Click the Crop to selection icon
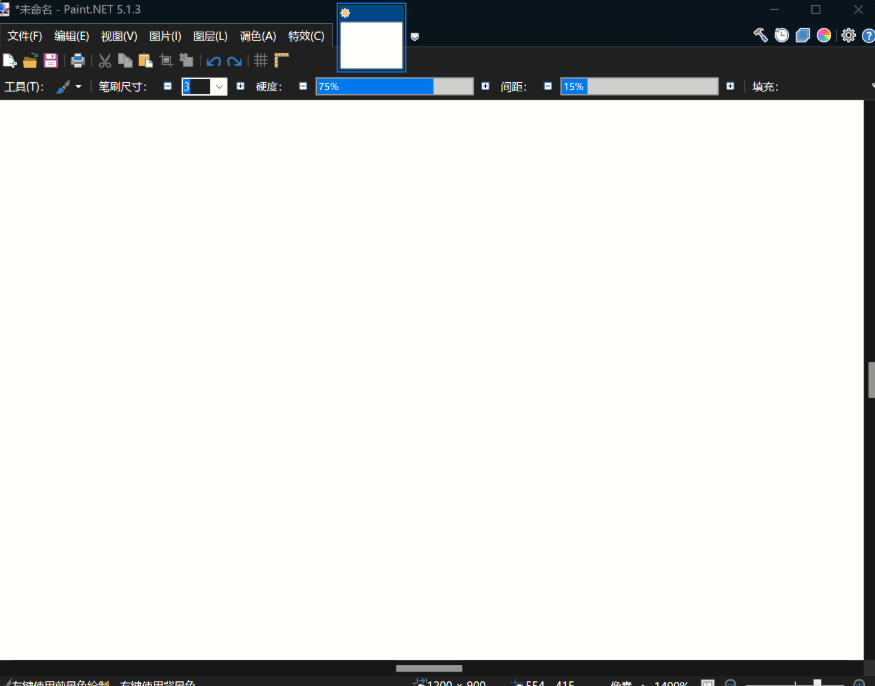The width and height of the screenshot is (875, 686). [166, 61]
